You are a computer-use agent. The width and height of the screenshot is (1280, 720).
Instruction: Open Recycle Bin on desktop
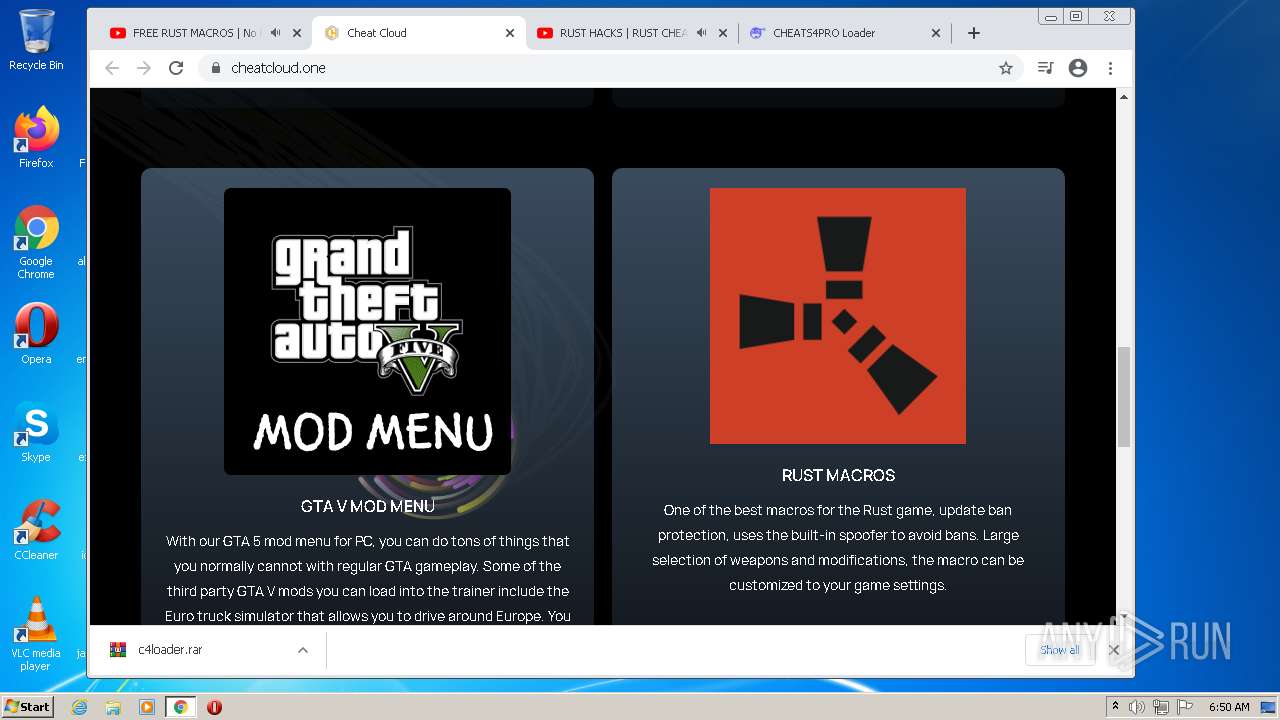coord(36,40)
